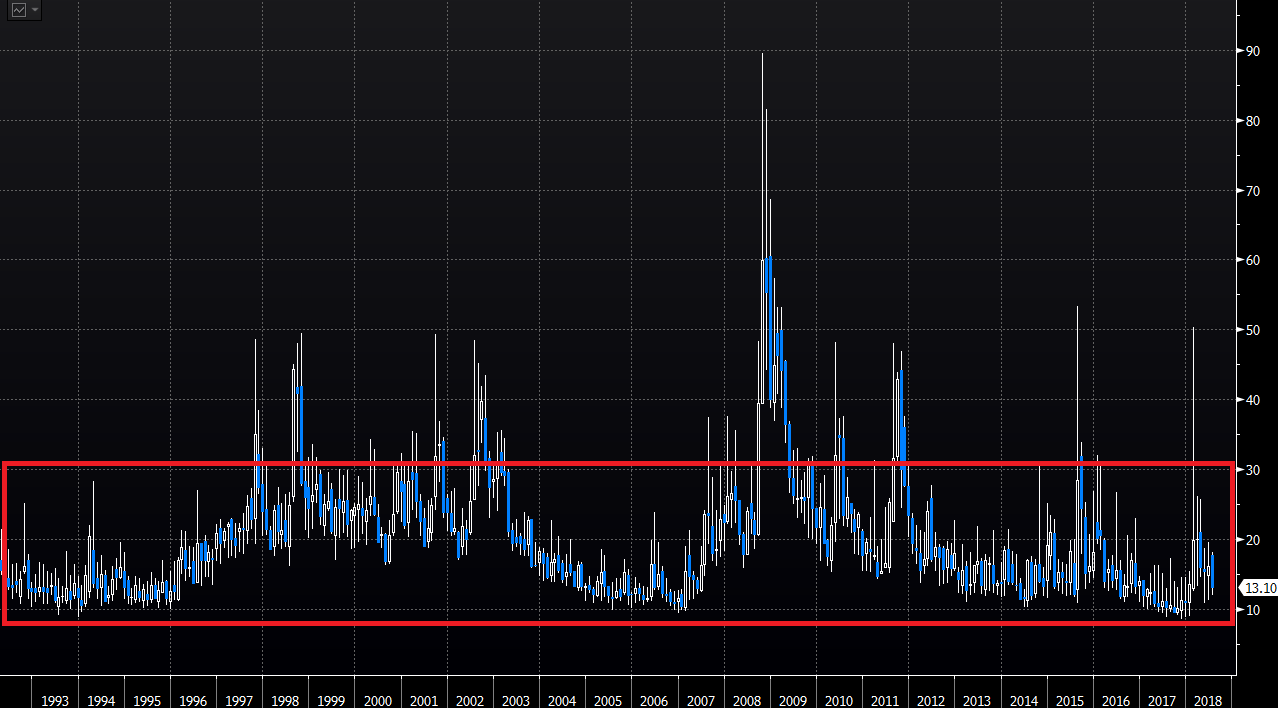Select the 2000 label on the time axis

coord(378,702)
